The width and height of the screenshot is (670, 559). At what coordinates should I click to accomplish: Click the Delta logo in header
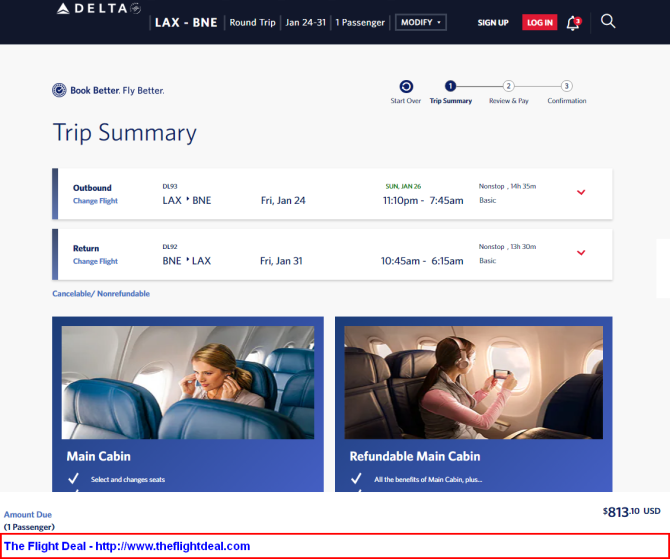99,8
